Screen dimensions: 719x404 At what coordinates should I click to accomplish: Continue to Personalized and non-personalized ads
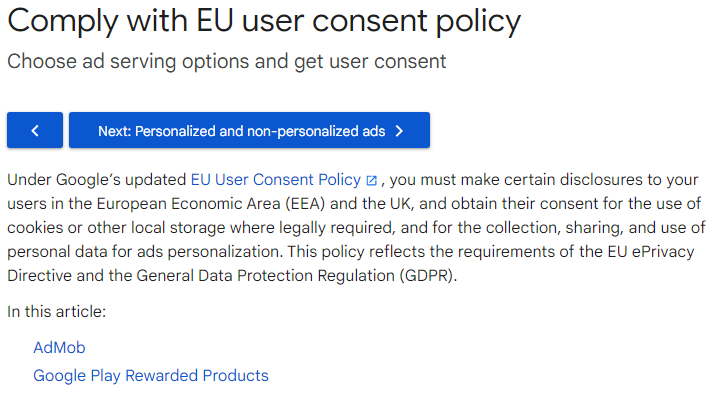tap(249, 130)
